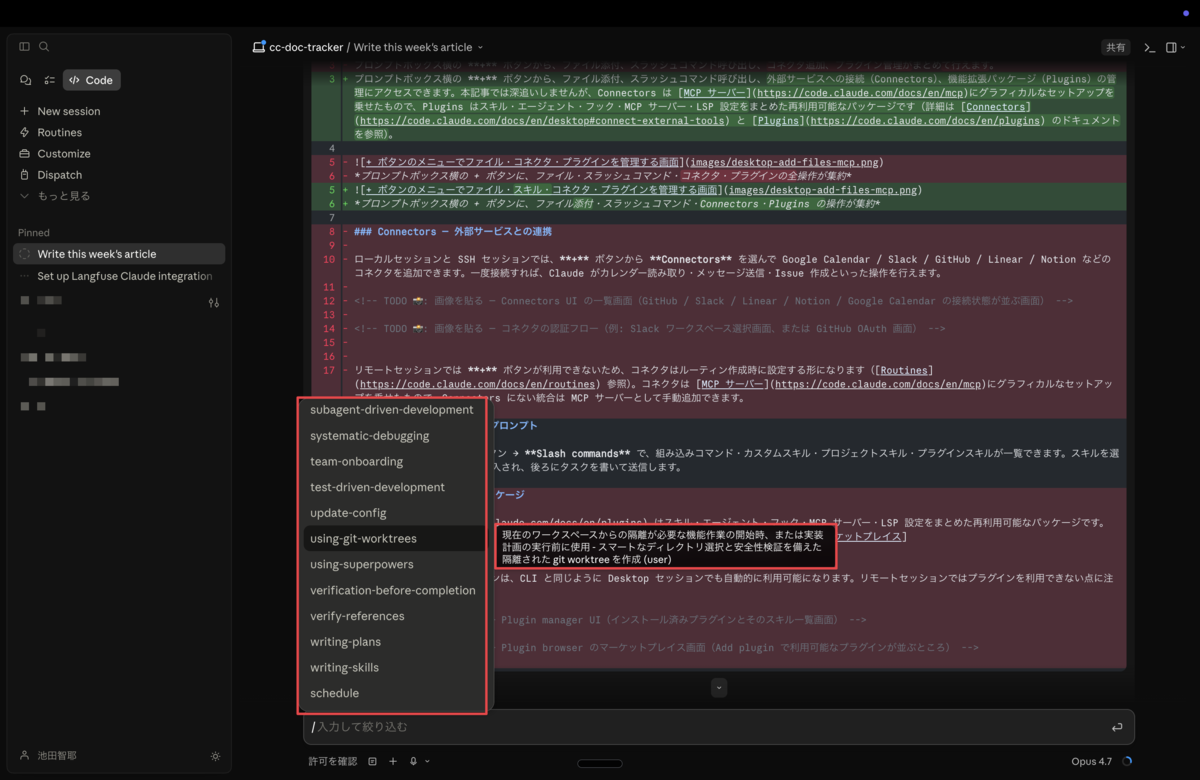Open the Opus 4.7 model selector
This screenshot has height=780, width=1200.
(x=1091, y=761)
